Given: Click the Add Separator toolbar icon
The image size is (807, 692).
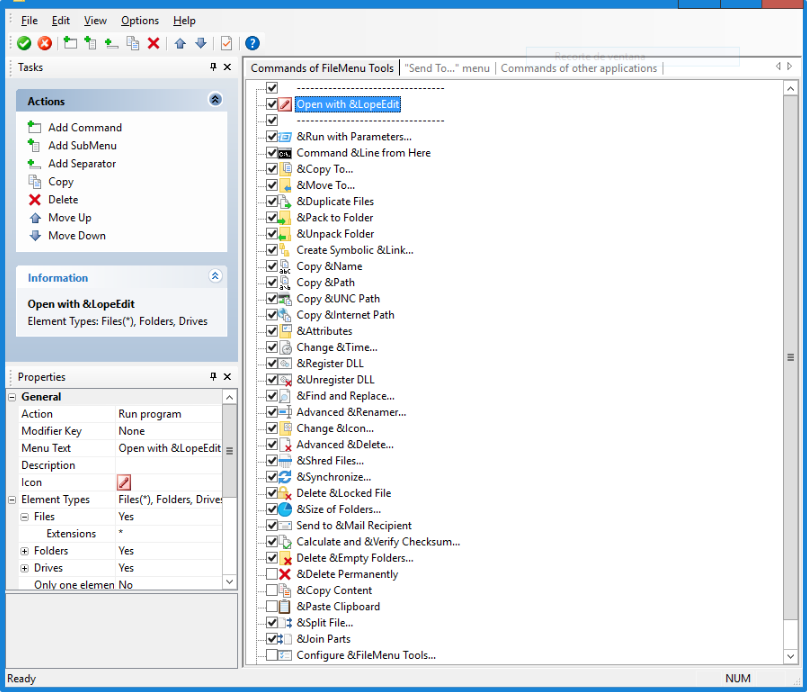Looking at the screenshot, I should [111, 43].
